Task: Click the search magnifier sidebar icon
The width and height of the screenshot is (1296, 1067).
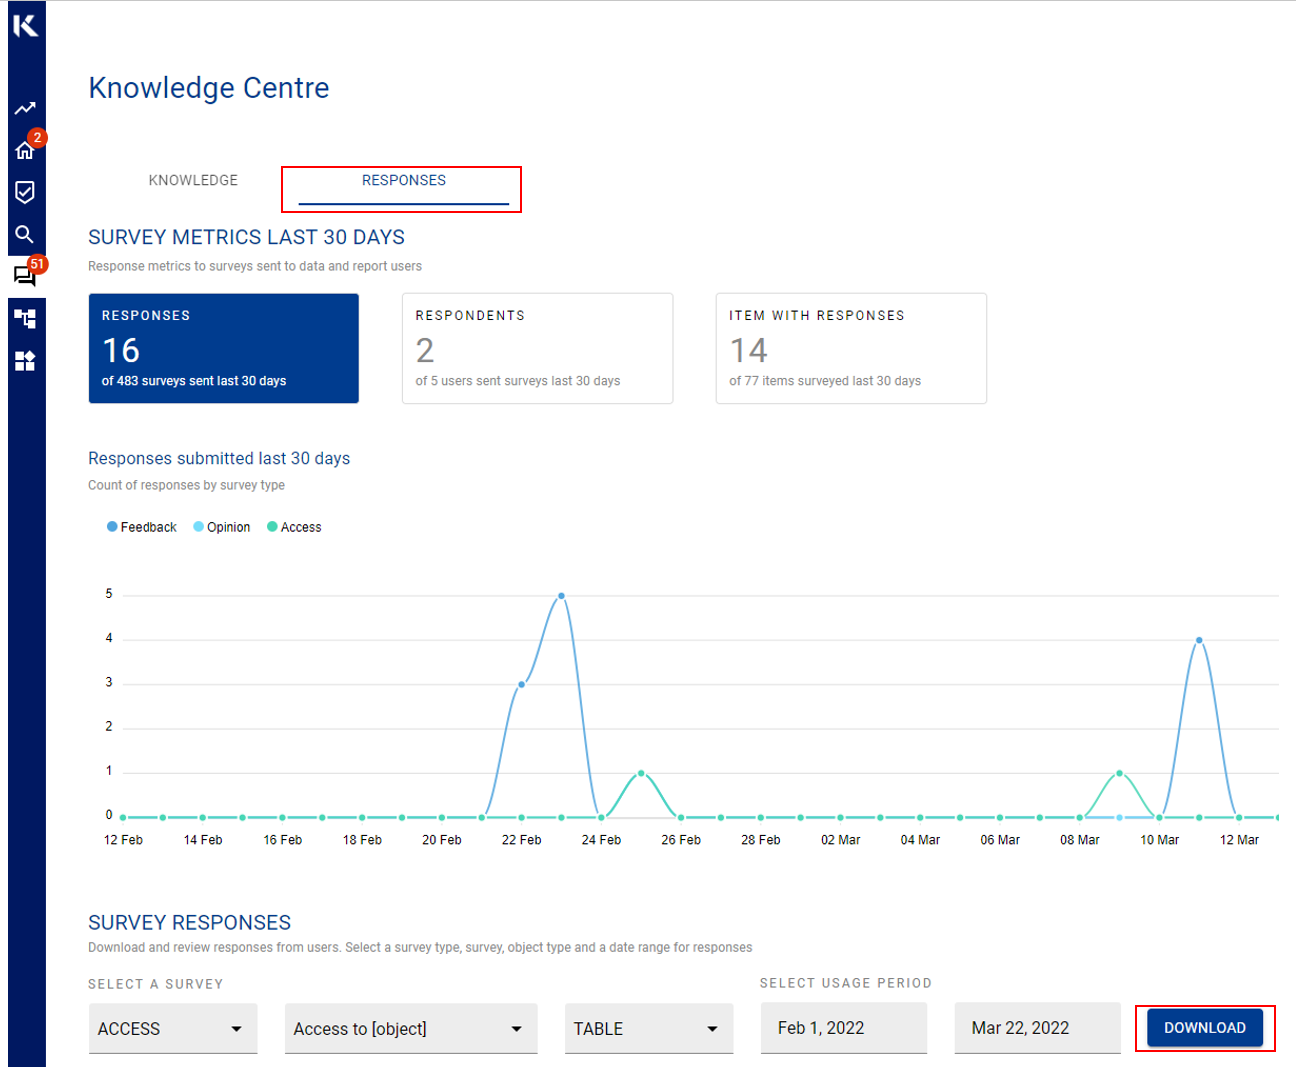Action: pyautogui.click(x=25, y=234)
